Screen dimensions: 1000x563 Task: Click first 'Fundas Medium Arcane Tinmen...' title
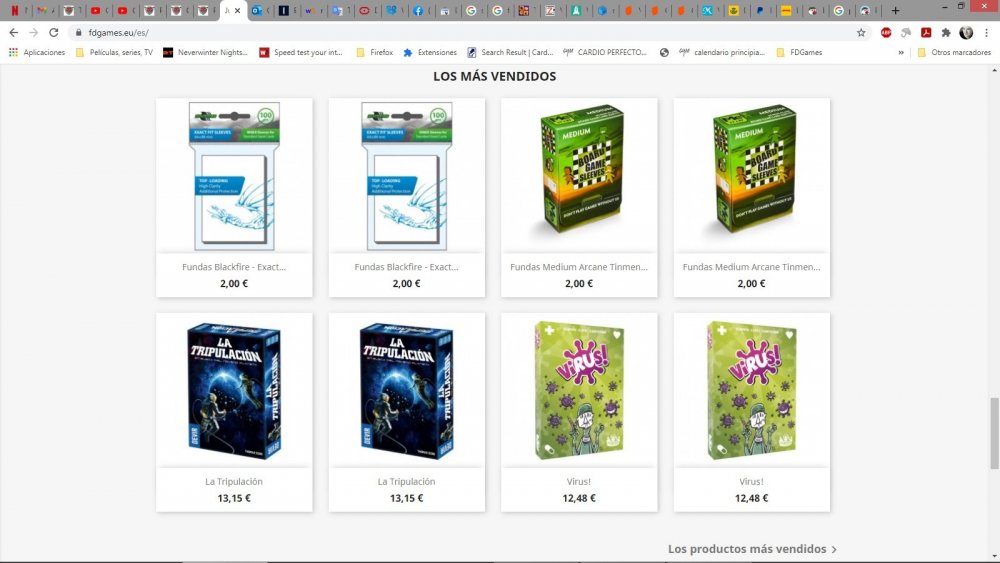(x=579, y=267)
